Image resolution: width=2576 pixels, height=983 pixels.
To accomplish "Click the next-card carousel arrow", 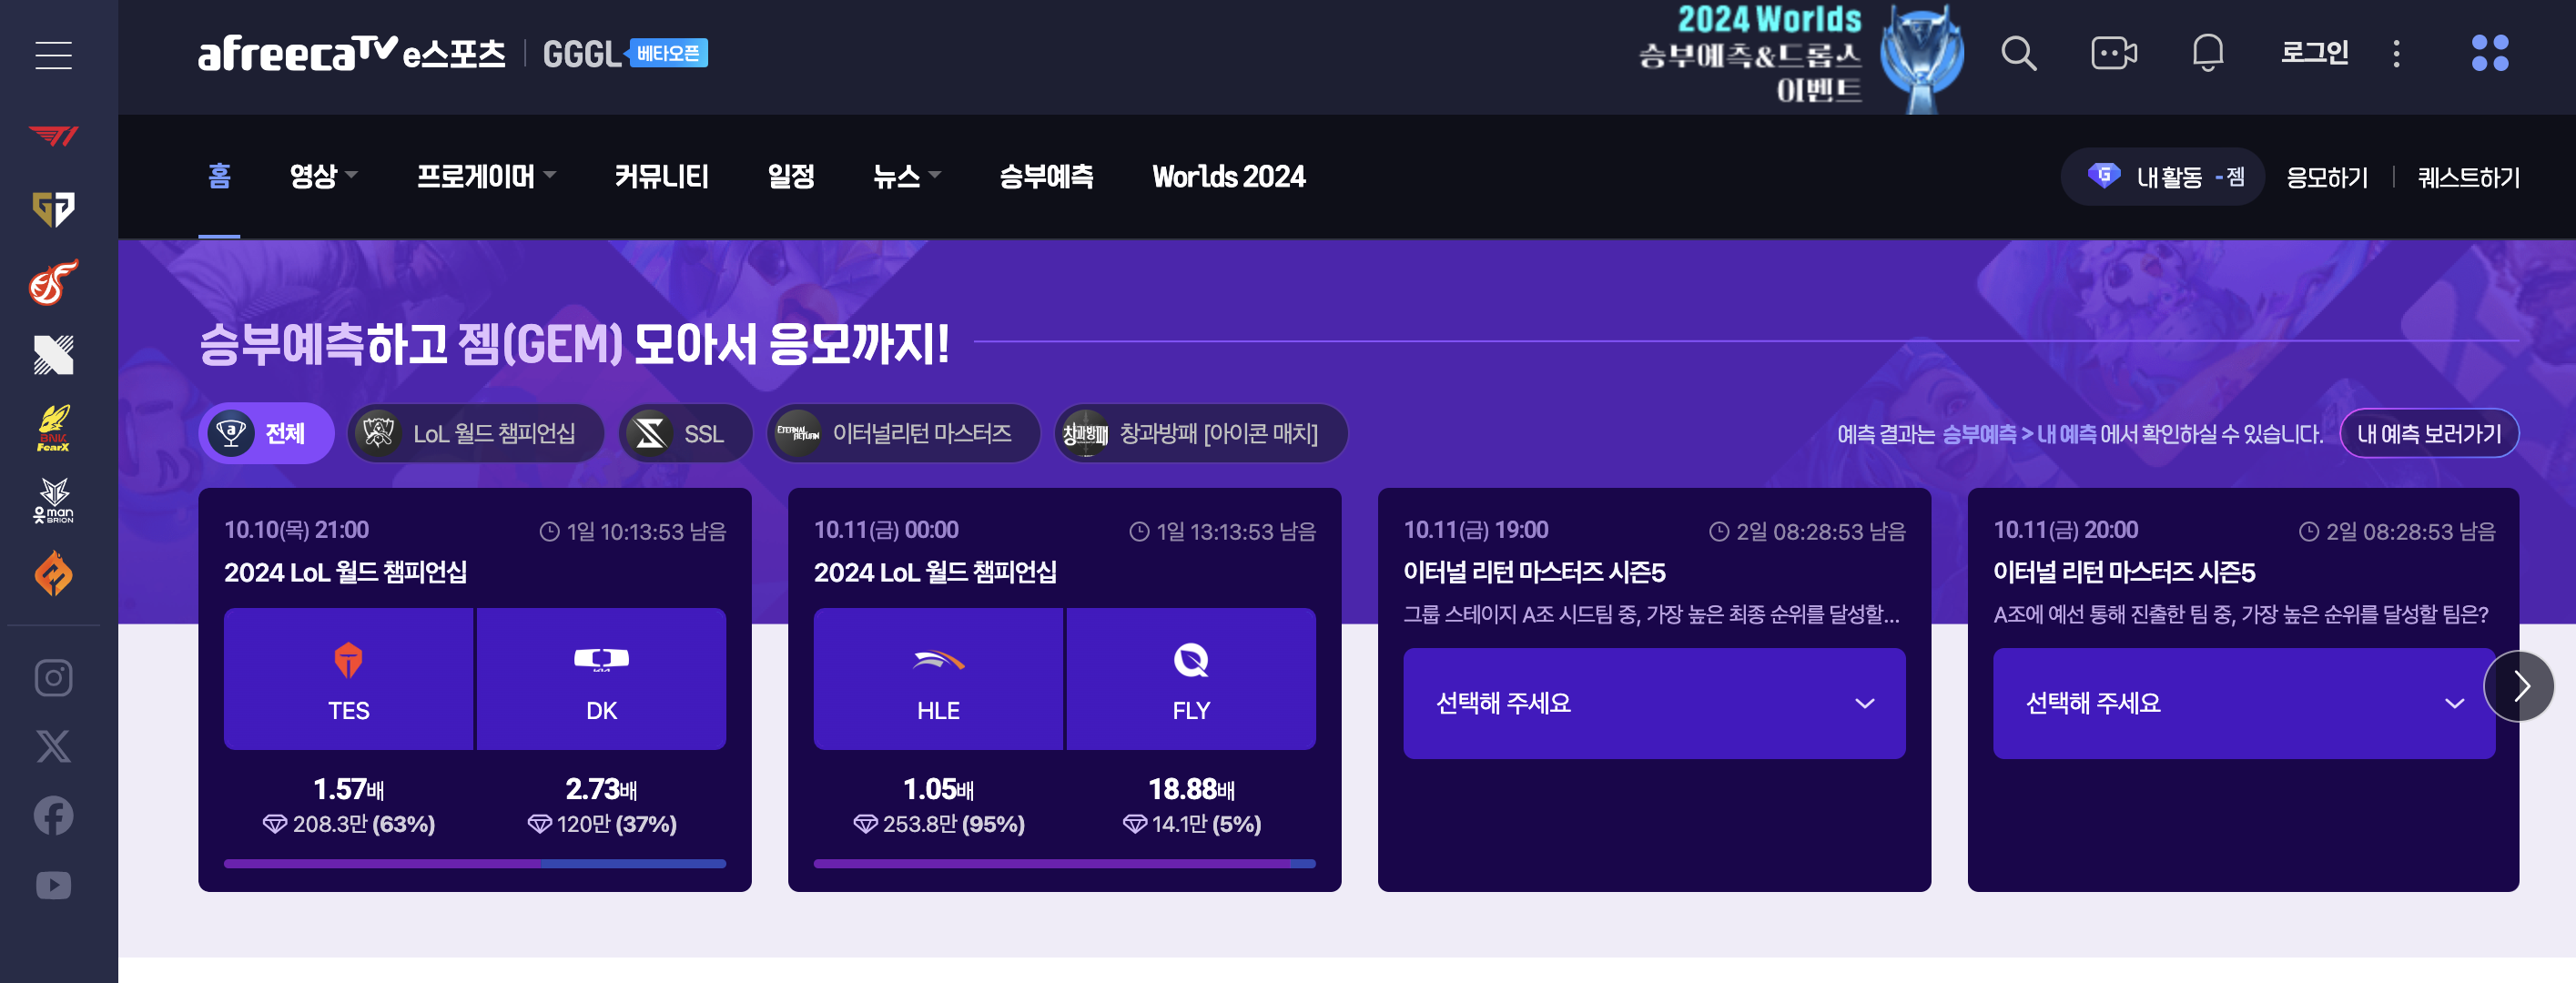I will 2518,686.
